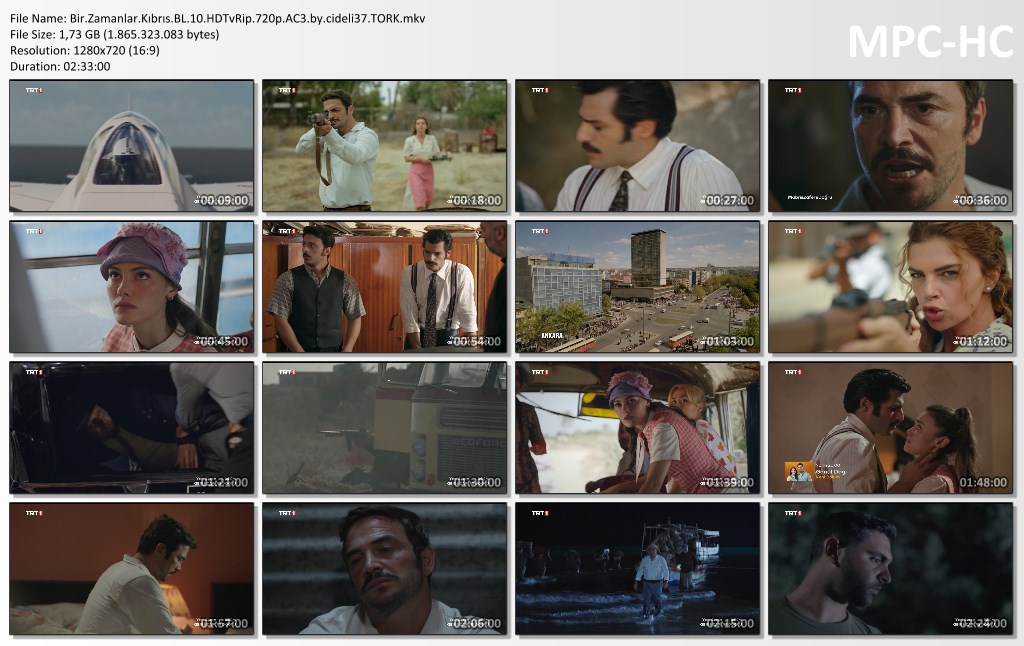Select the thumbnail stamped 00:09:00

[131, 146]
